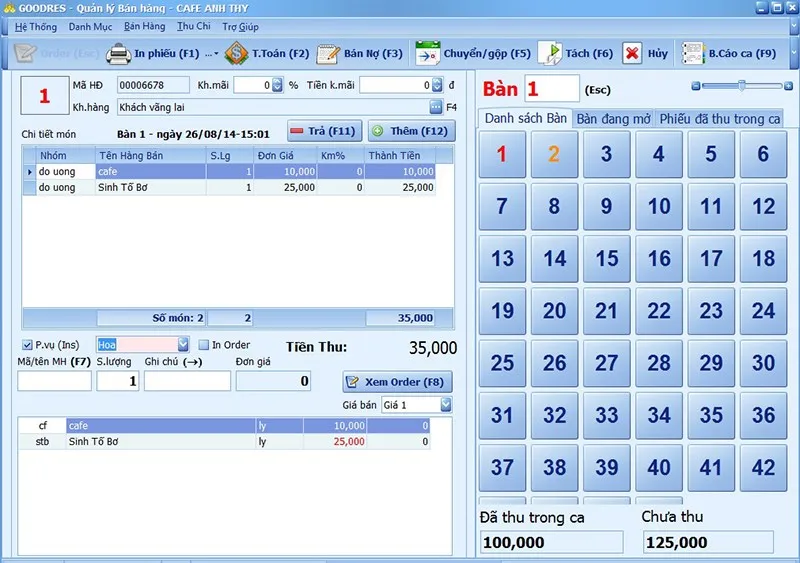The width and height of the screenshot is (800, 563).
Task: Switch to the Bàn đang mở tab
Action: click(613, 118)
